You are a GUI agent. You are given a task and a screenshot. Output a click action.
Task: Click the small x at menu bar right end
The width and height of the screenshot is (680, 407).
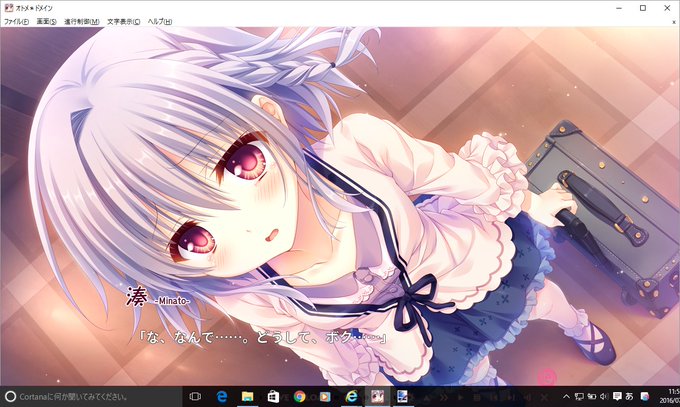(674, 22)
